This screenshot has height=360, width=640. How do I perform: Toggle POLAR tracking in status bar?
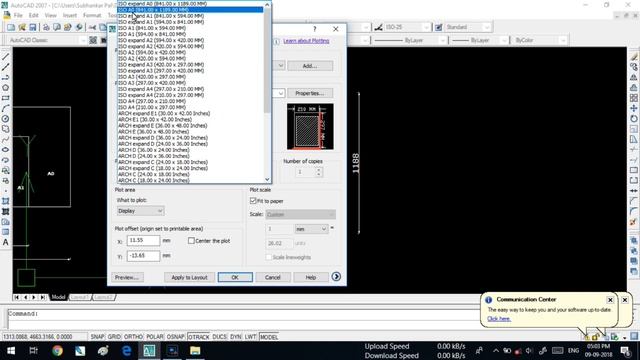(155, 337)
